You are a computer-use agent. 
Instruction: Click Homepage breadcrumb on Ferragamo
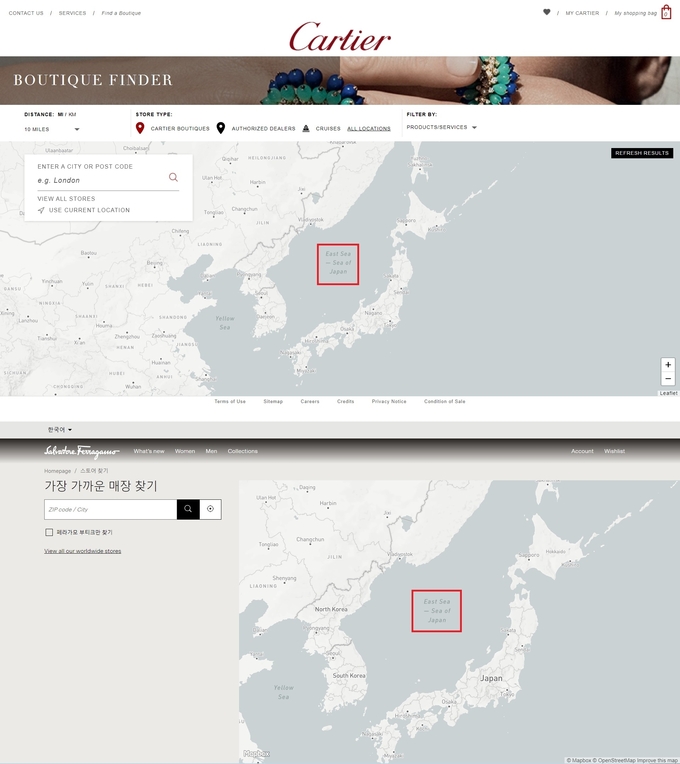point(57,471)
